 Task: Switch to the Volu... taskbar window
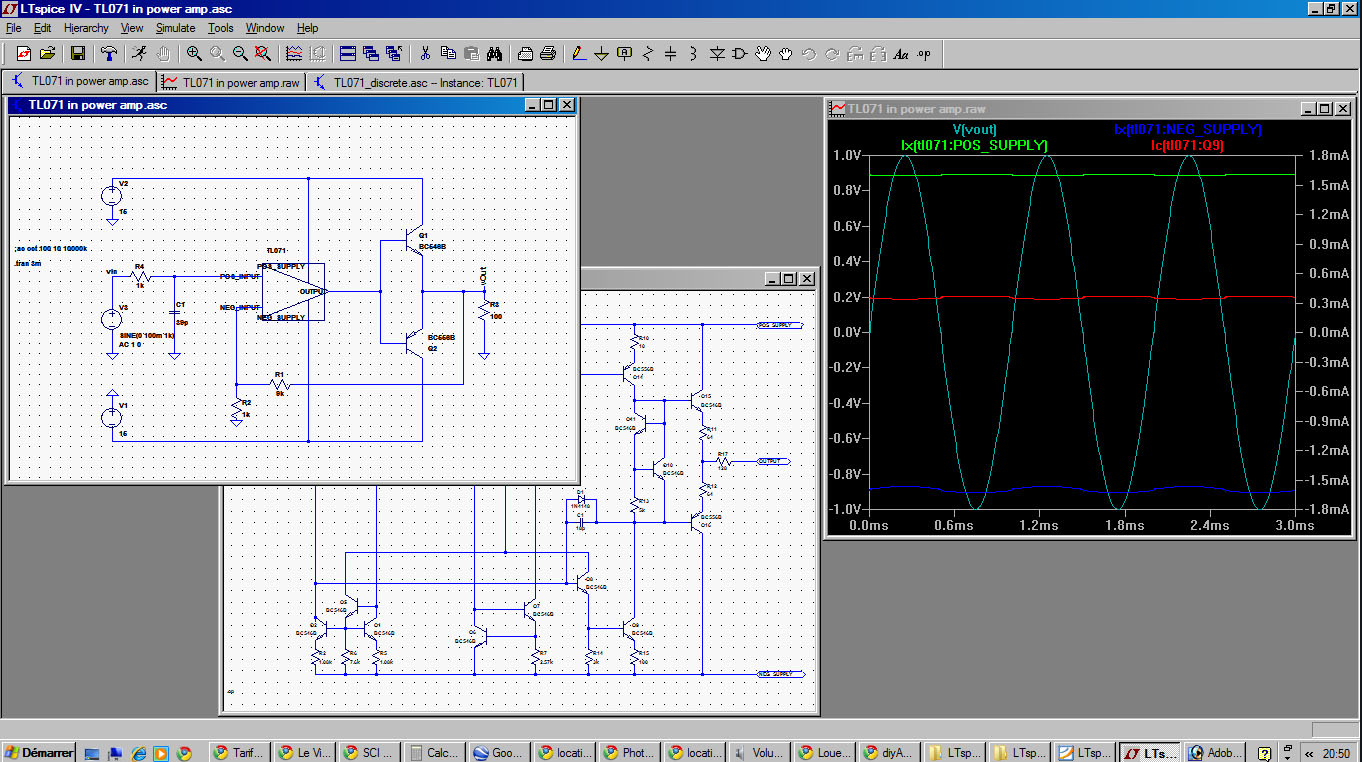(x=758, y=752)
